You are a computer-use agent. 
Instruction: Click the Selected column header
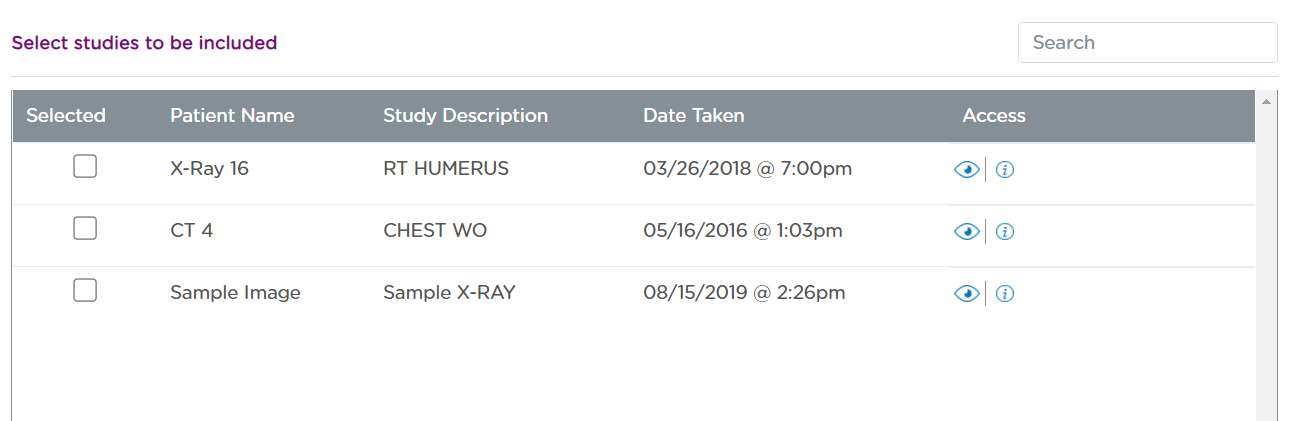pos(66,116)
